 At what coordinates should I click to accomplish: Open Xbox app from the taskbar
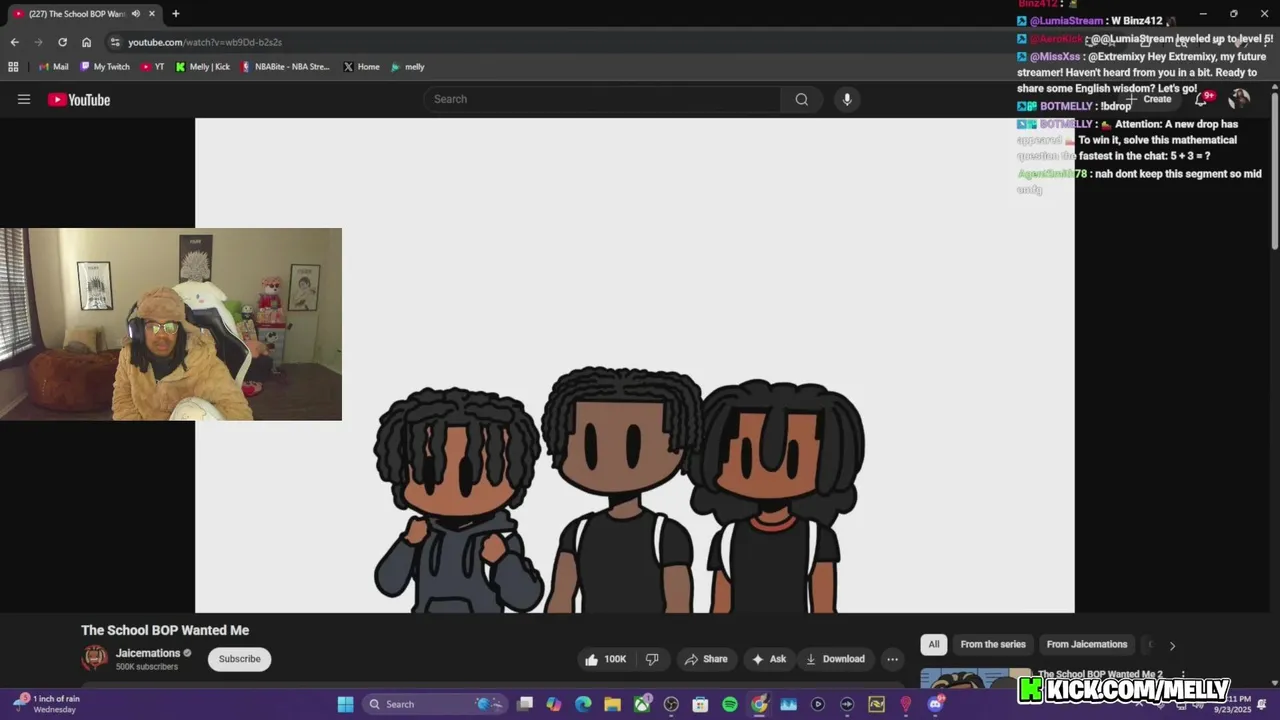(x=641, y=704)
